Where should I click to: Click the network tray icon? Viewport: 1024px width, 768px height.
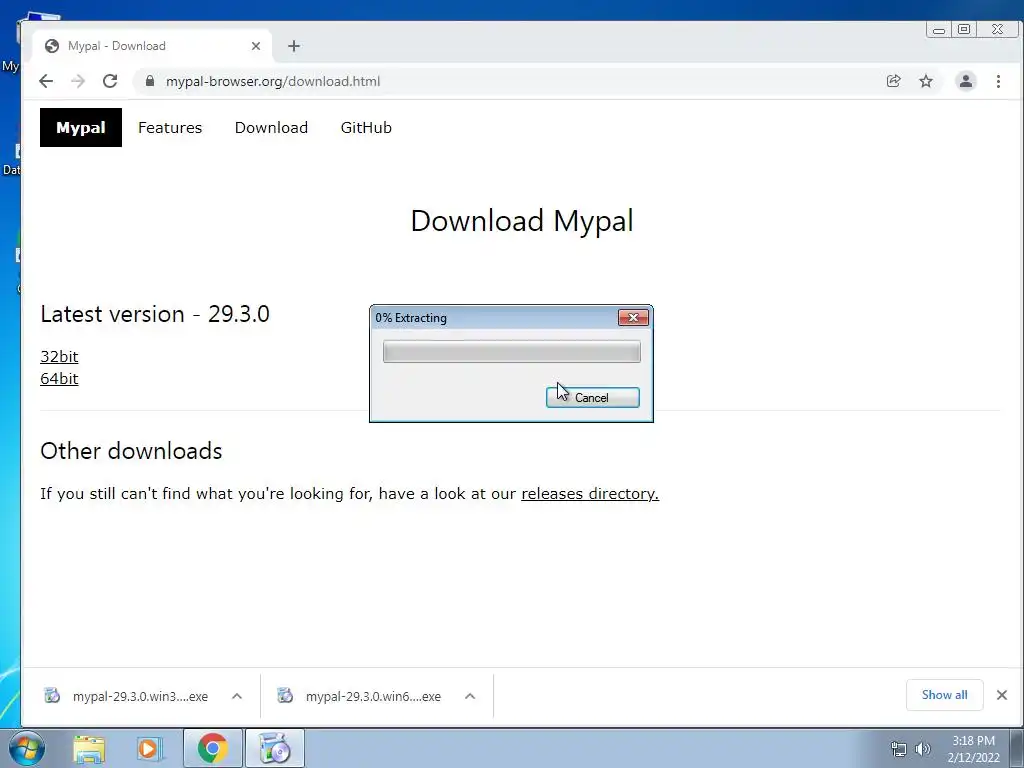[899, 749]
